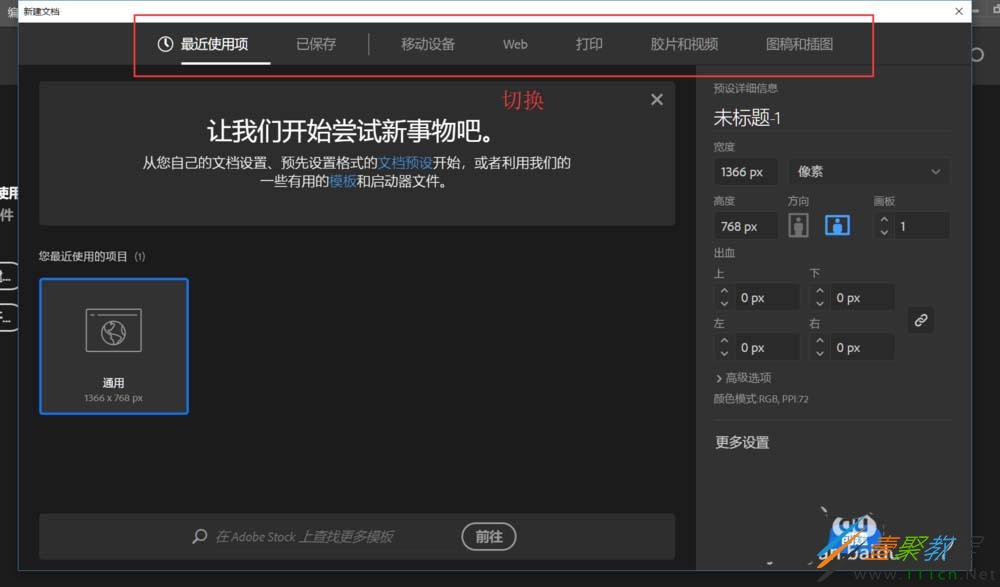The height and width of the screenshot is (587, 1000).
Task: Expand the 高级选项 section
Action: click(x=743, y=378)
